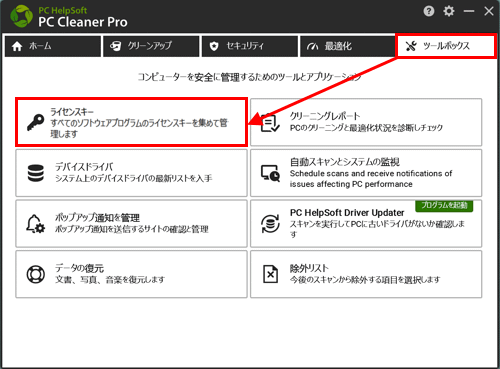Open the help question mark icon
Image resolution: width=500 pixels, height=369 pixels.
tap(429, 11)
